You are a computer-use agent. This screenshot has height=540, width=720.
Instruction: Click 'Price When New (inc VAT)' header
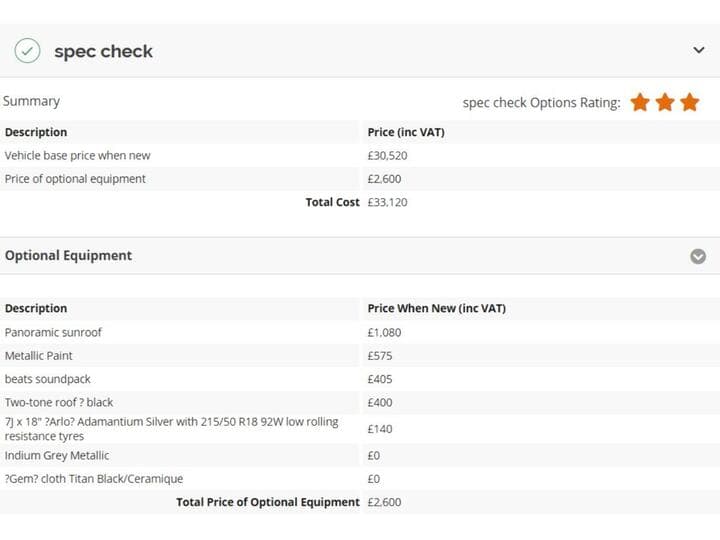click(437, 309)
